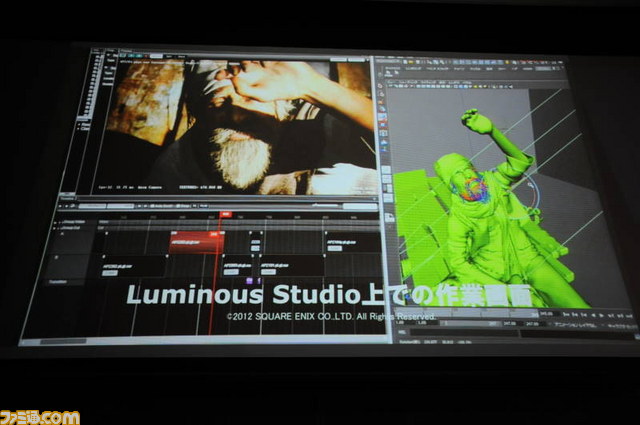Activate the Maya Rotate tool

coord(383,118)
